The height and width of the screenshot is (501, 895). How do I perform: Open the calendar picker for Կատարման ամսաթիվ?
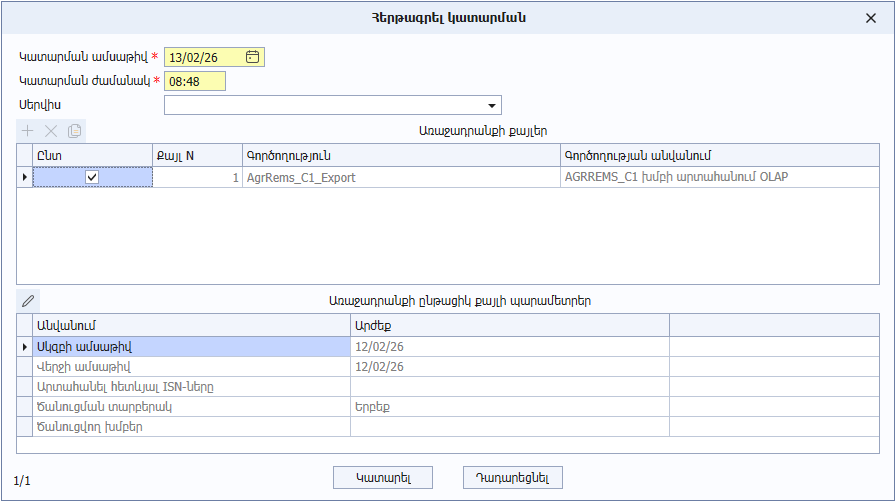[253, 57]
